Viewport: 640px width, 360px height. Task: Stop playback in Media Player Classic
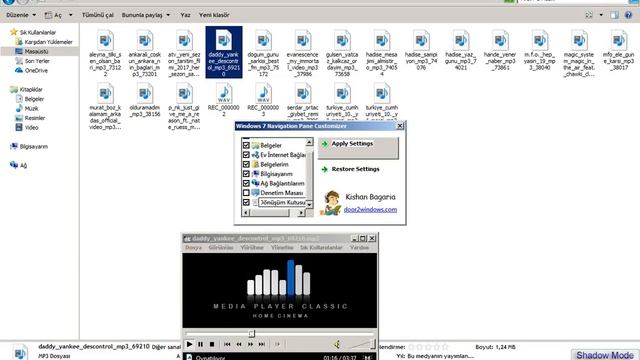coord(212,344)
